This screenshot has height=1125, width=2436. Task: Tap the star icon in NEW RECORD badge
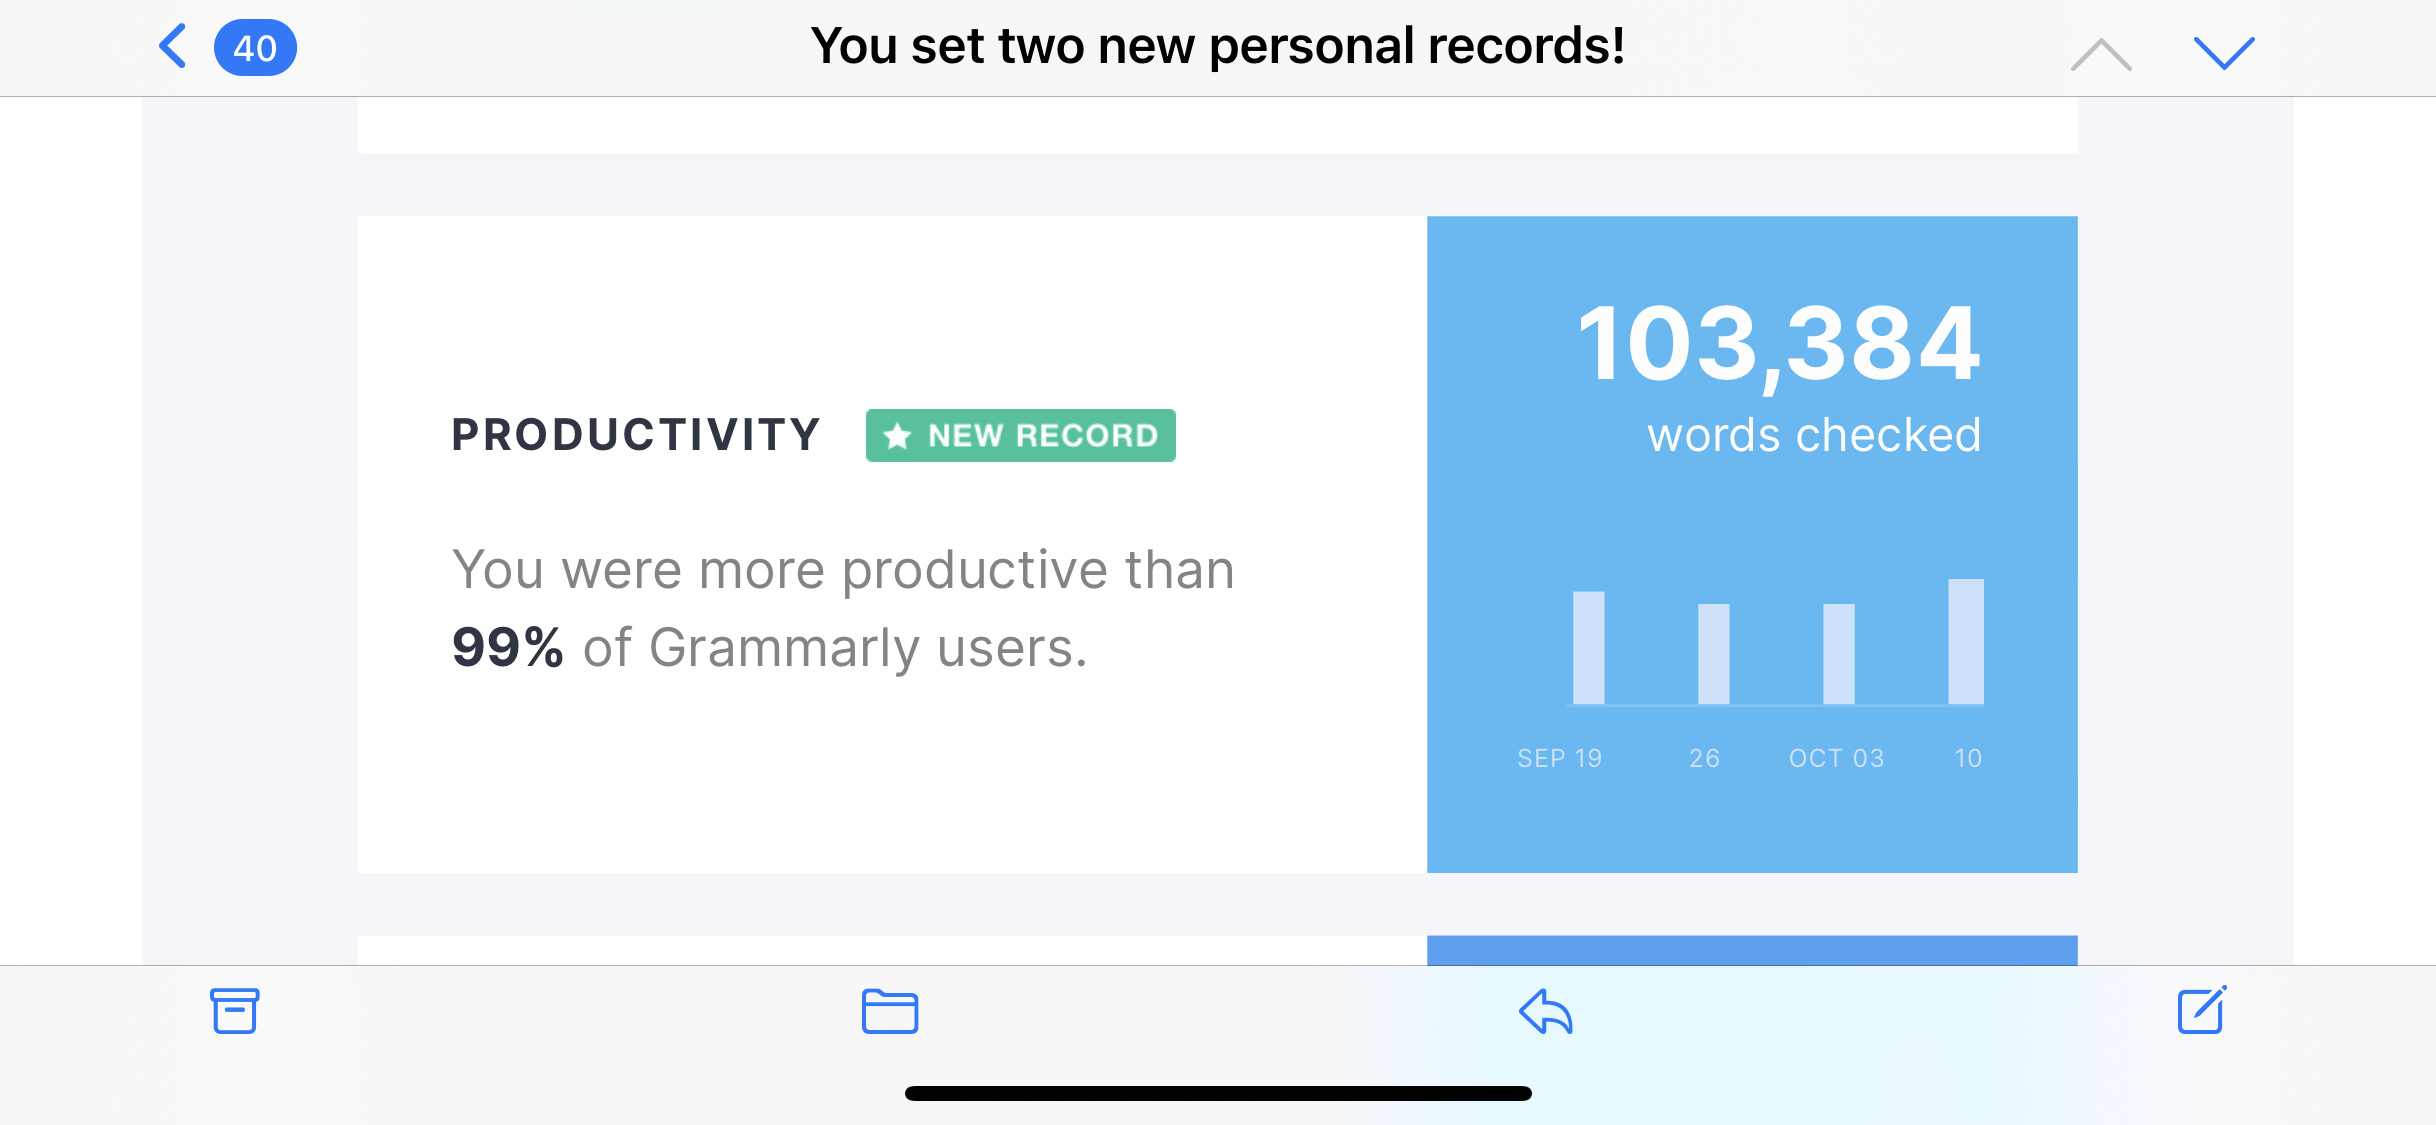(898, 436)
